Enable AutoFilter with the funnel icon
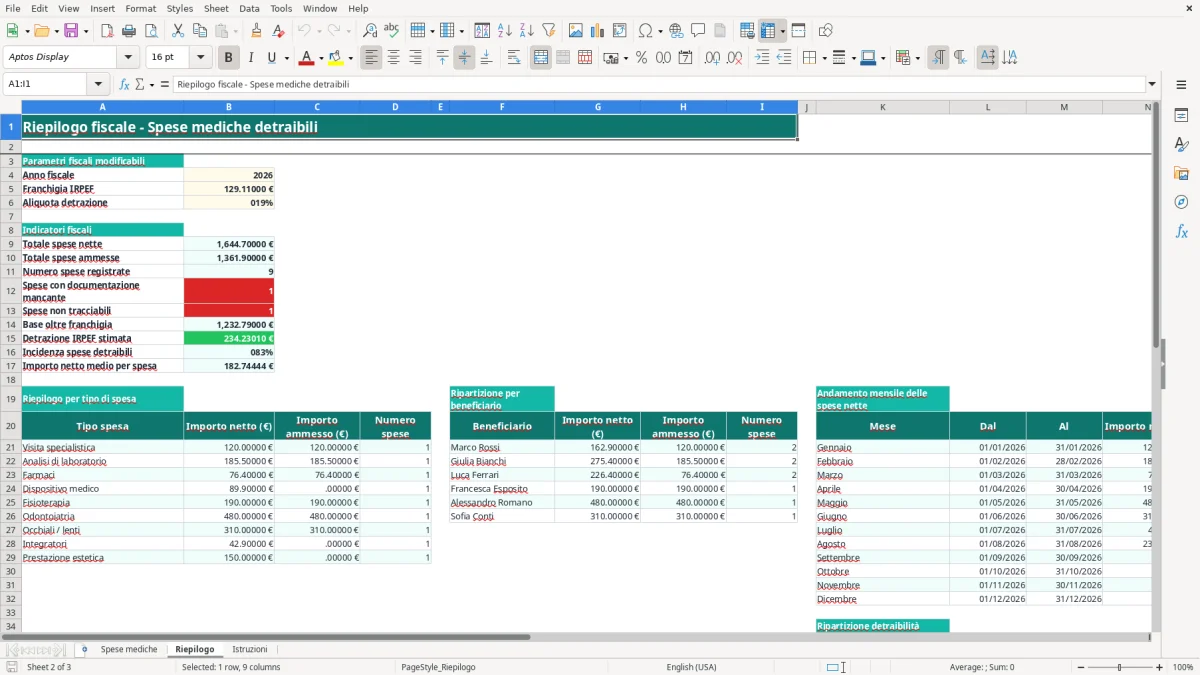Image resolution: width=1200 pixels, height=675 pixels. [549, 31]
